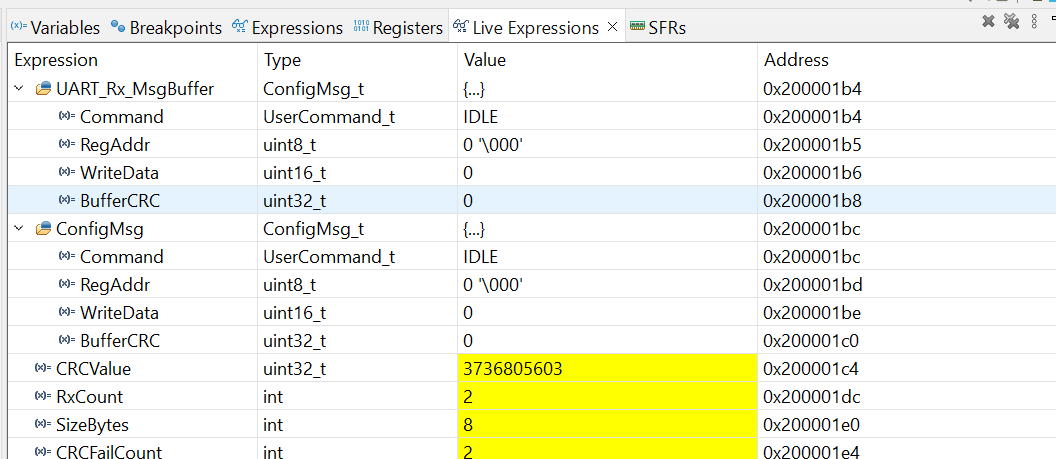Viewport: 1056px width, 459px height.
Task: Remove the selected live expression
Action: (x=988, y=21)
